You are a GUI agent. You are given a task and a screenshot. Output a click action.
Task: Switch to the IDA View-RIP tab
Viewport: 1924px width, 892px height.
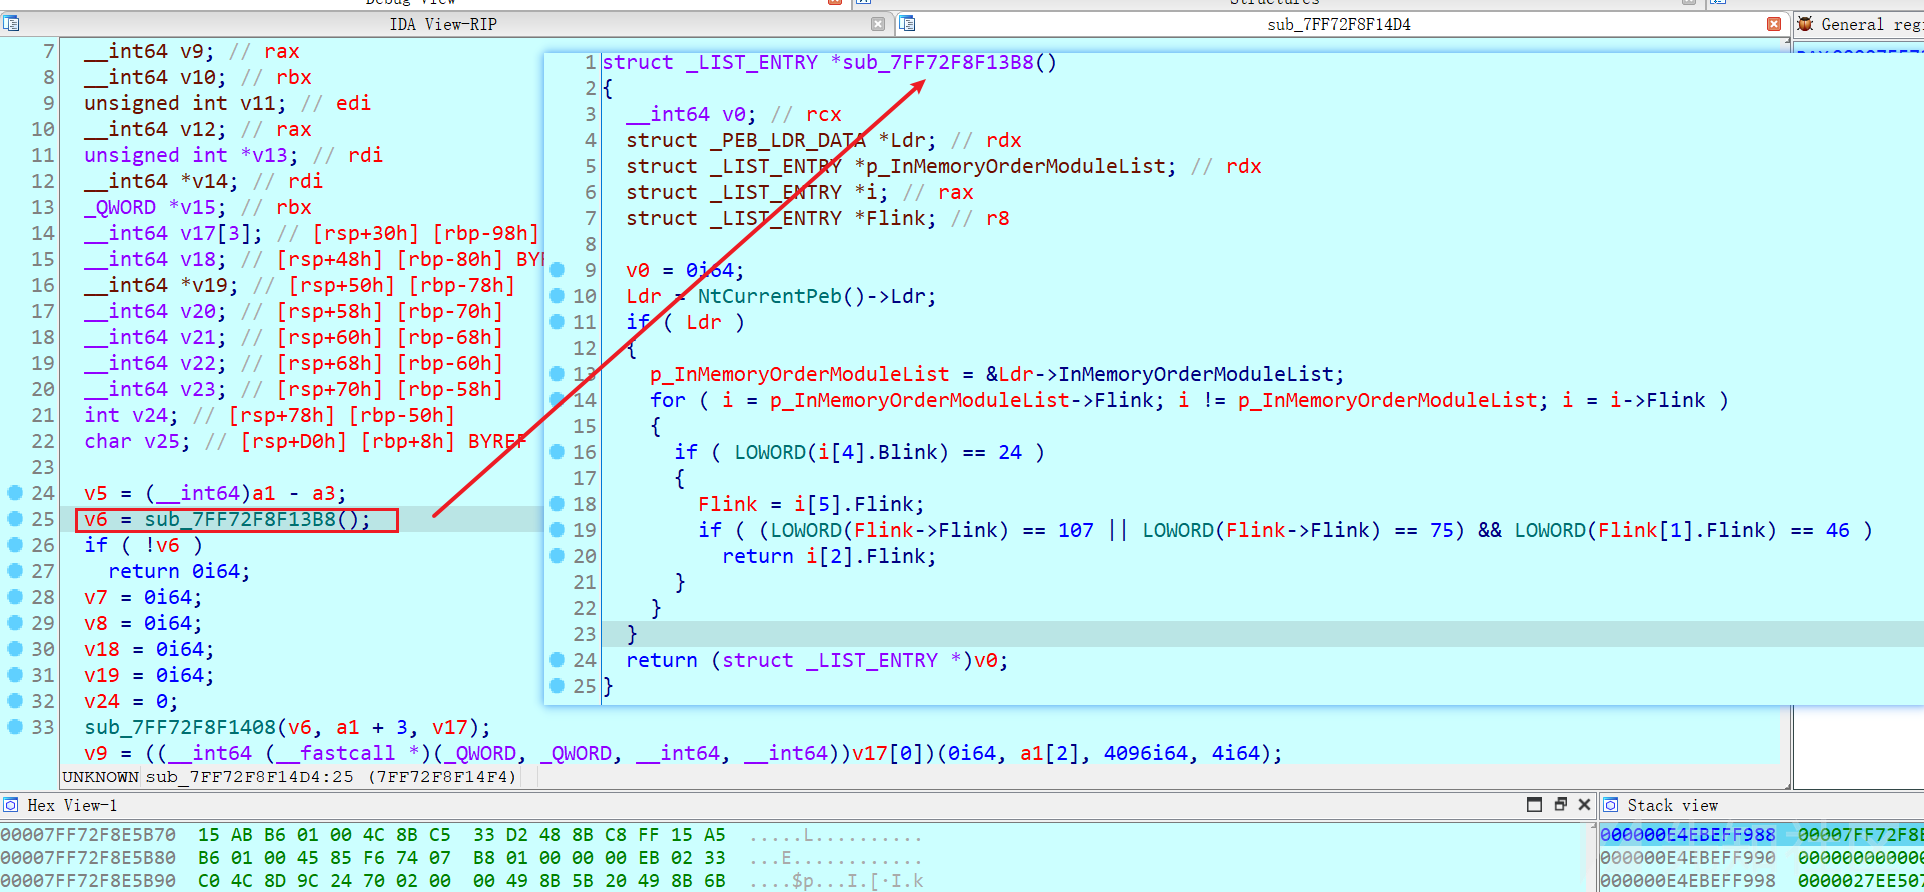pos(443,24)
